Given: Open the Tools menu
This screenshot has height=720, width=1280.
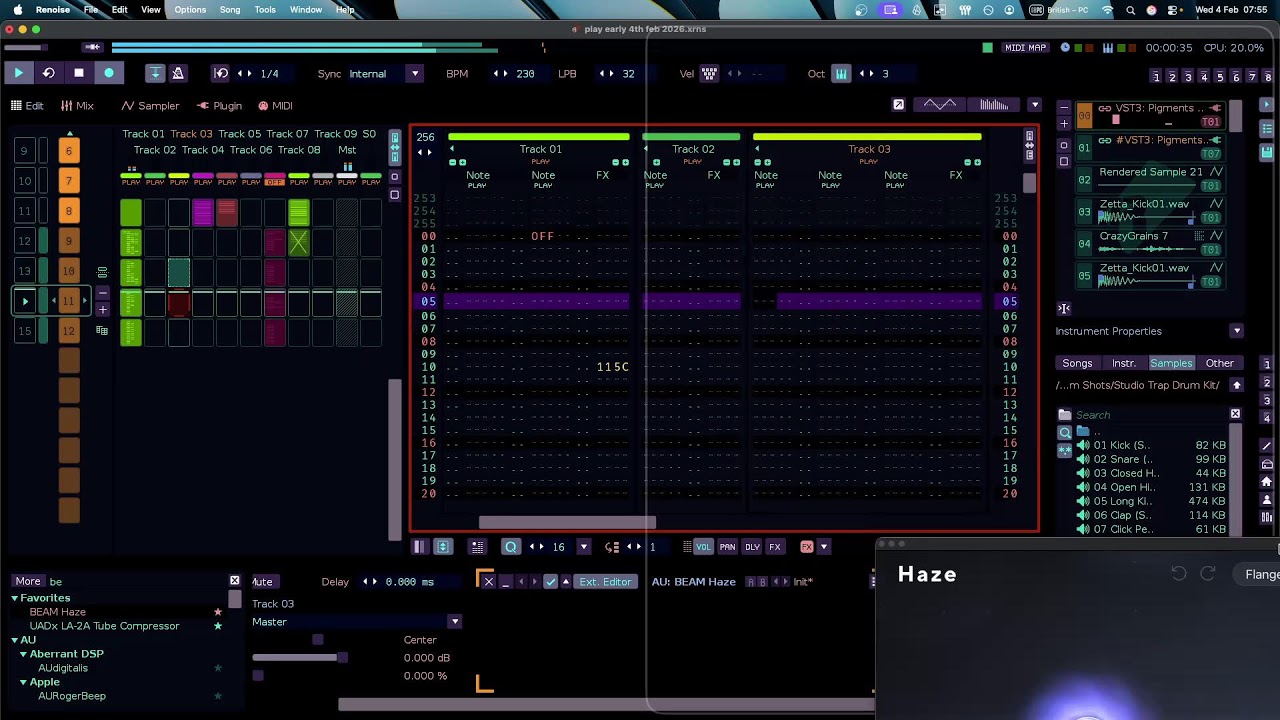Looking at the screenshot, I should coord(265,10).
